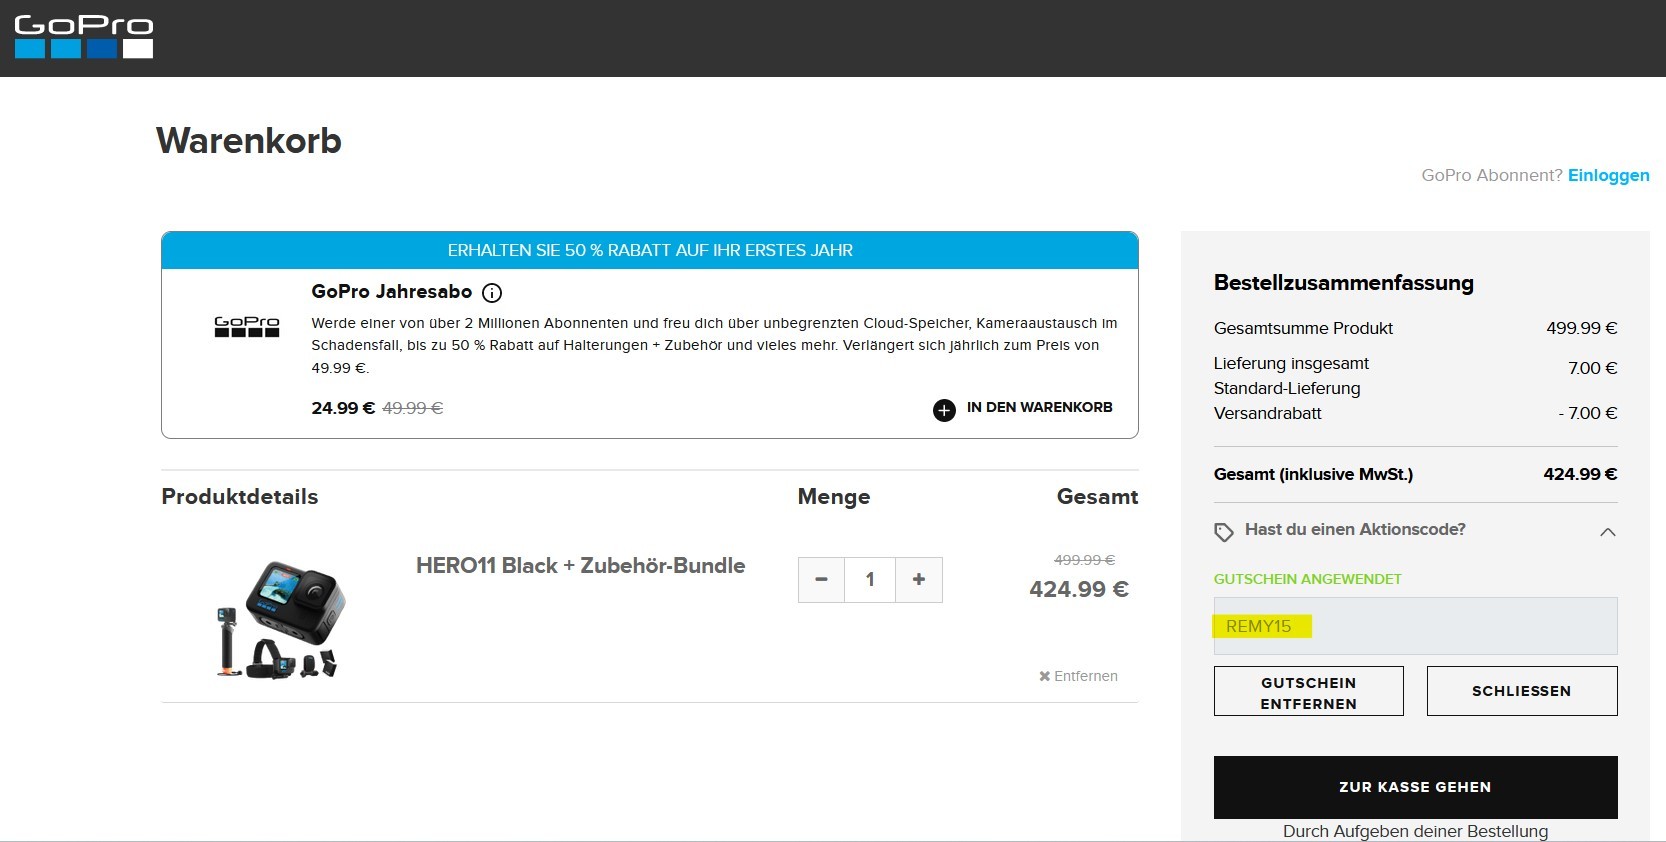
Task: Click the Gesamtsumme Produkt 499.99 € value
Action: pos(1581,328)
